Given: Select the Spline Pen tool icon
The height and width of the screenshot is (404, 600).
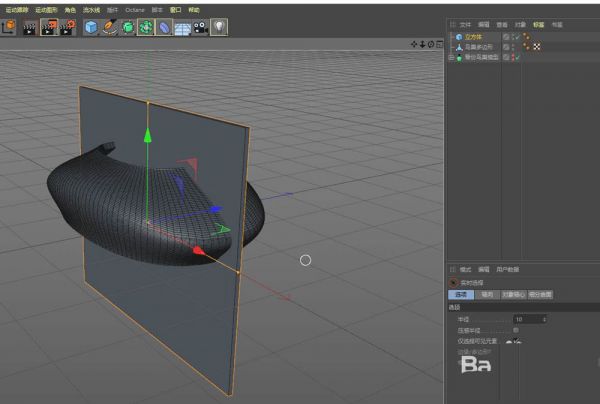Looking at the screenshot, I should [110, 27].
